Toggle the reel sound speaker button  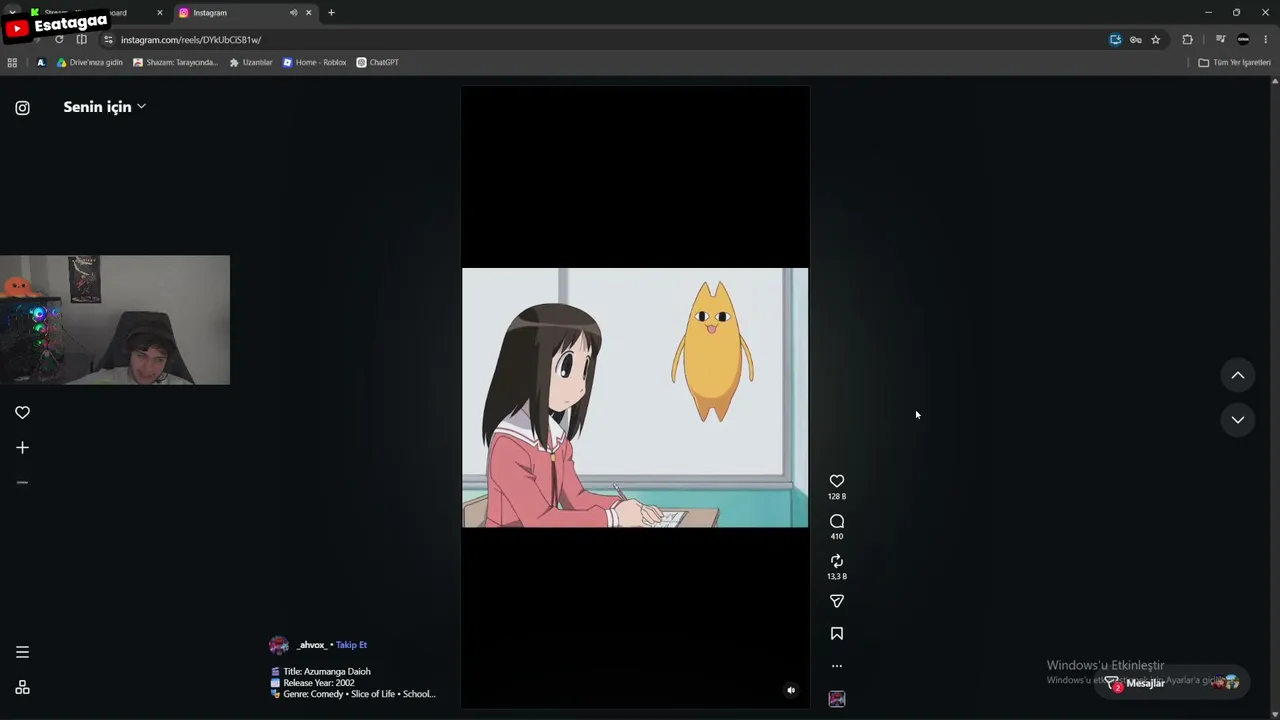coord(791,690)
